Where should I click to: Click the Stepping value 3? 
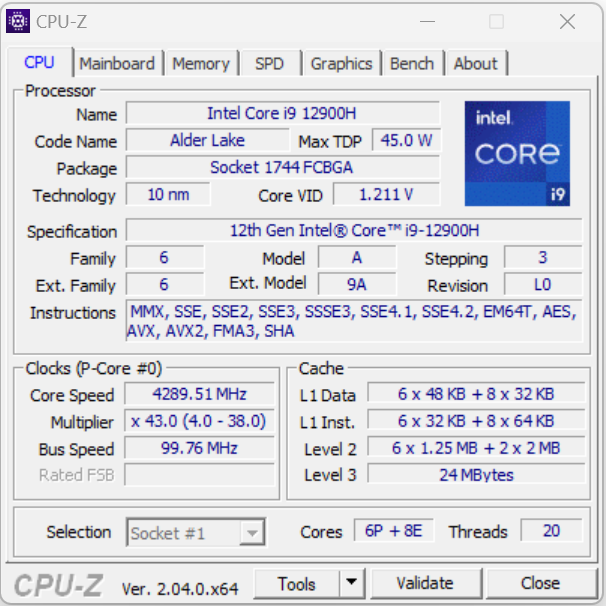click(543, 257)
